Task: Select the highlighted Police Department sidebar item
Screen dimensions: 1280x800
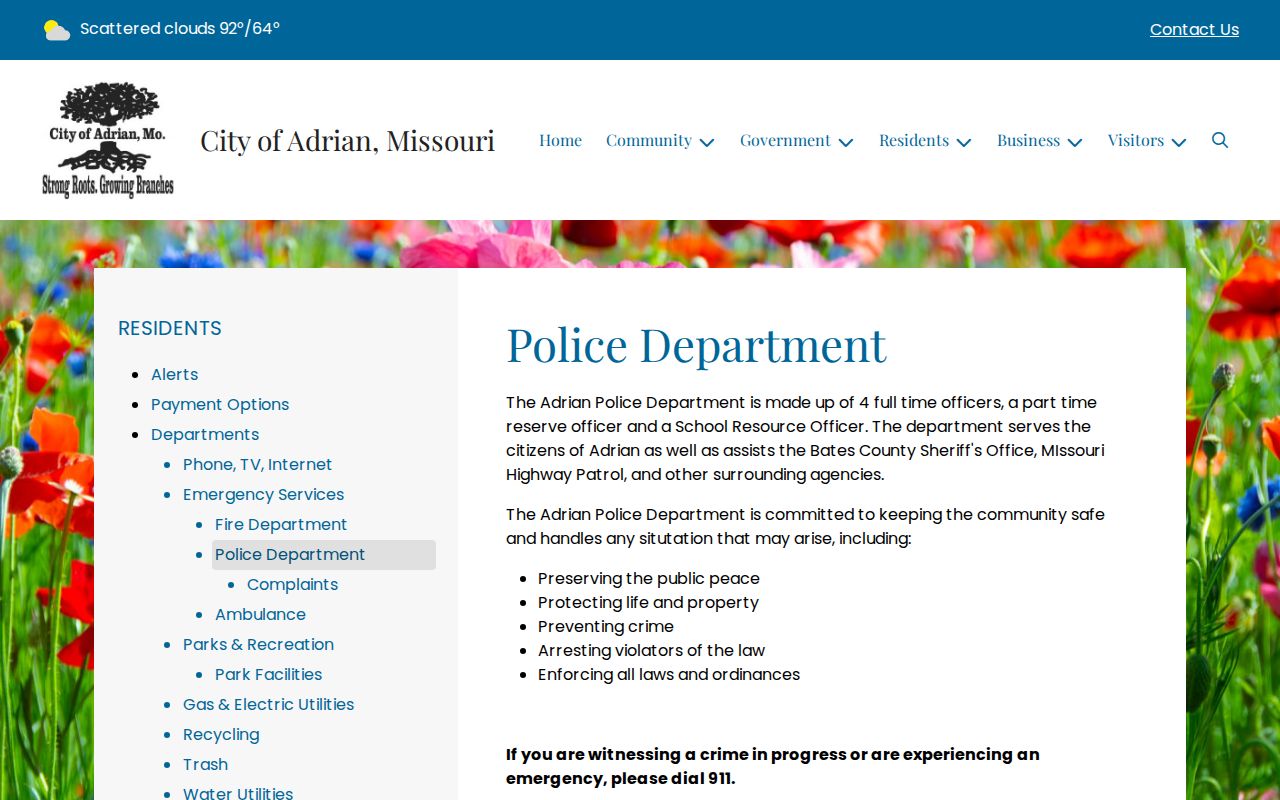Action: pos(324,555)
